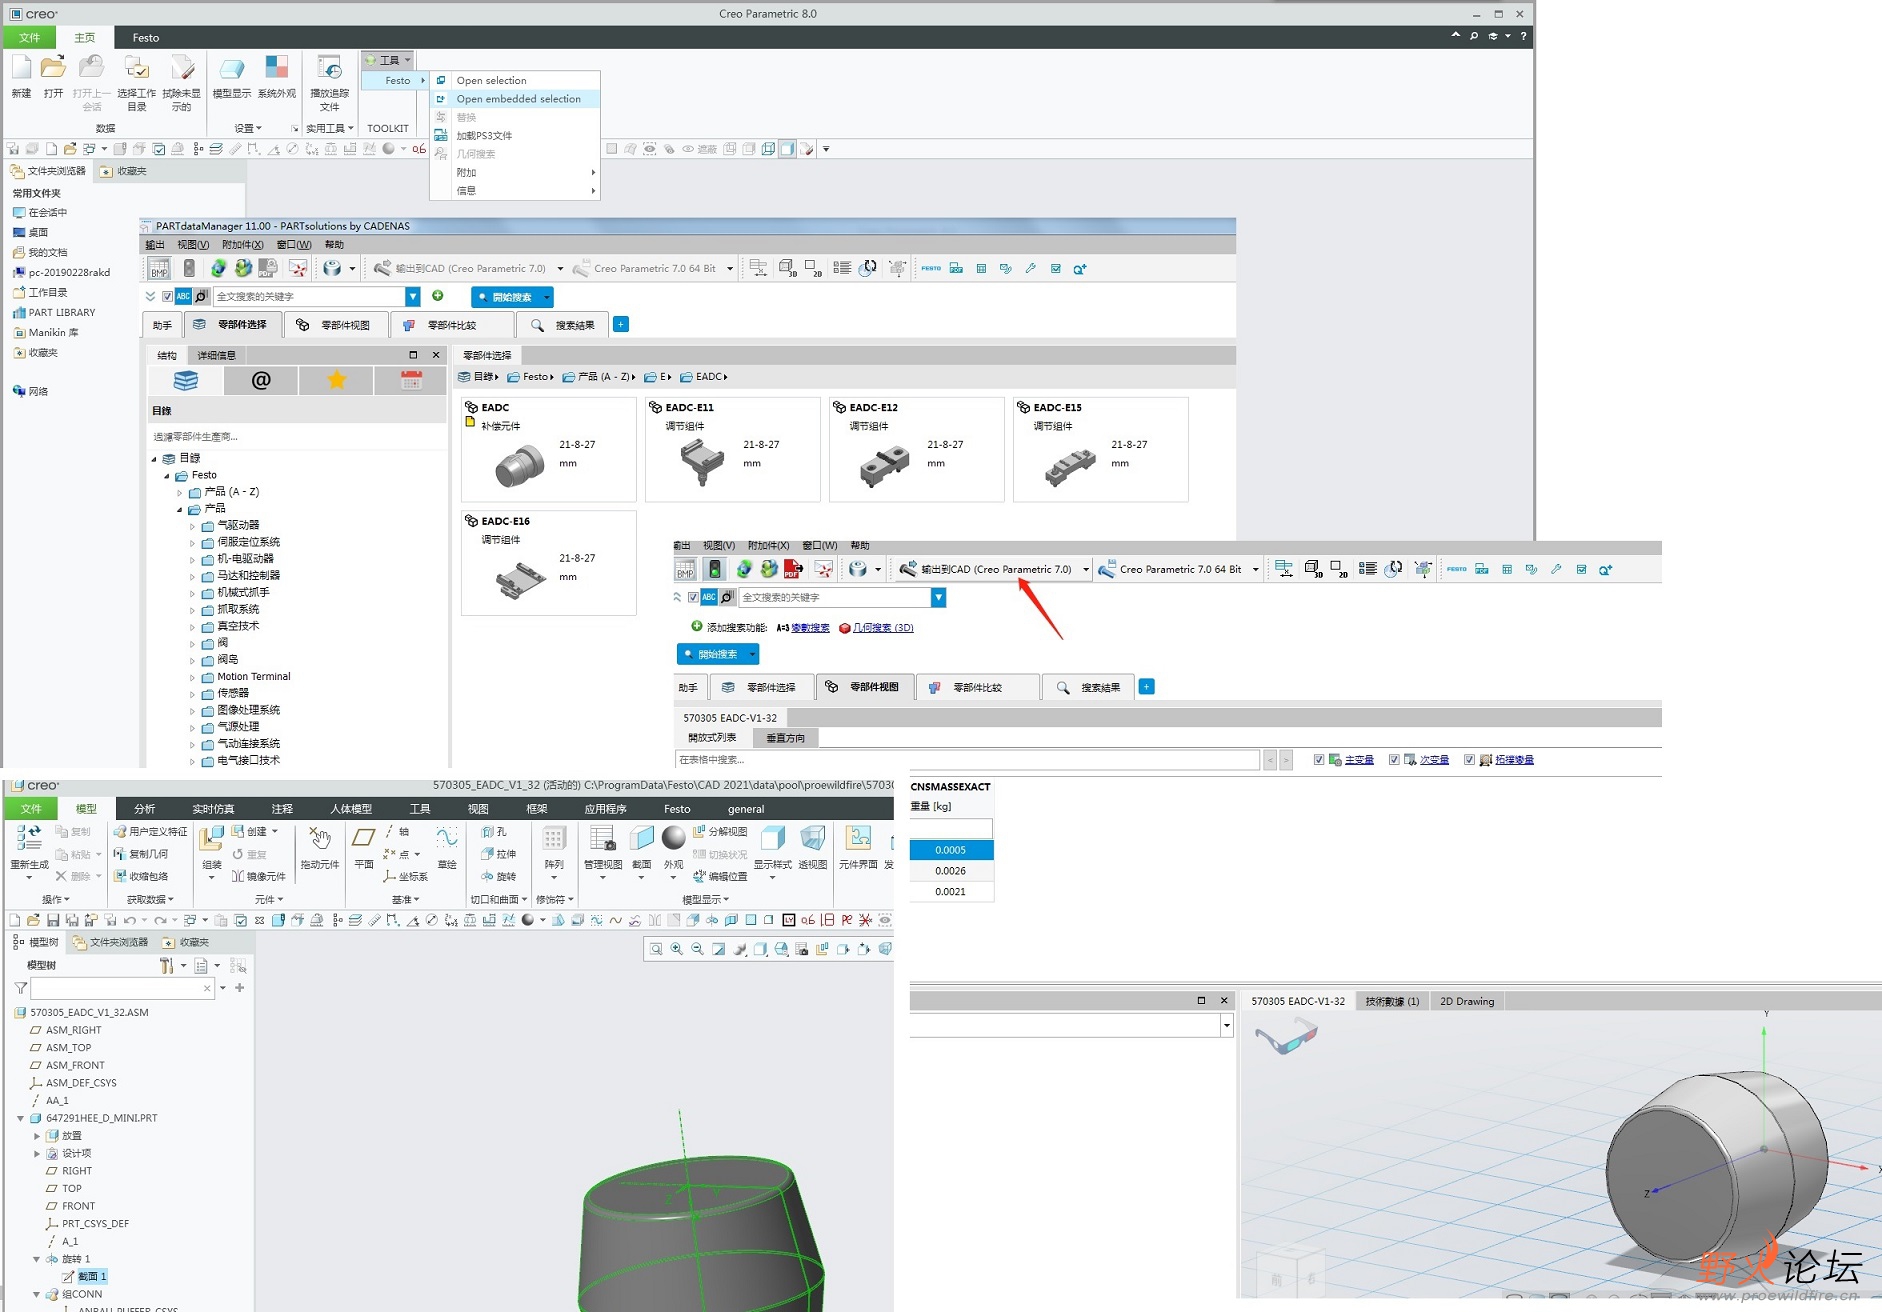The width and height of the screenshot is (1882, 1312).
Task: Click 输出到CAD (Creo Parametric 7.0) in the part view window
Action: click(x=985, y=569)
